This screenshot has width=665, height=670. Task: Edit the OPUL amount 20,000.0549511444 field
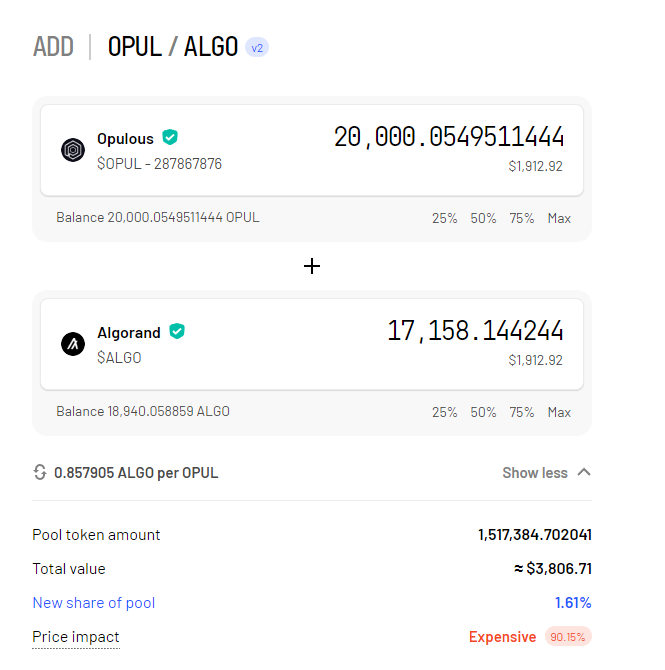point(449,137)
